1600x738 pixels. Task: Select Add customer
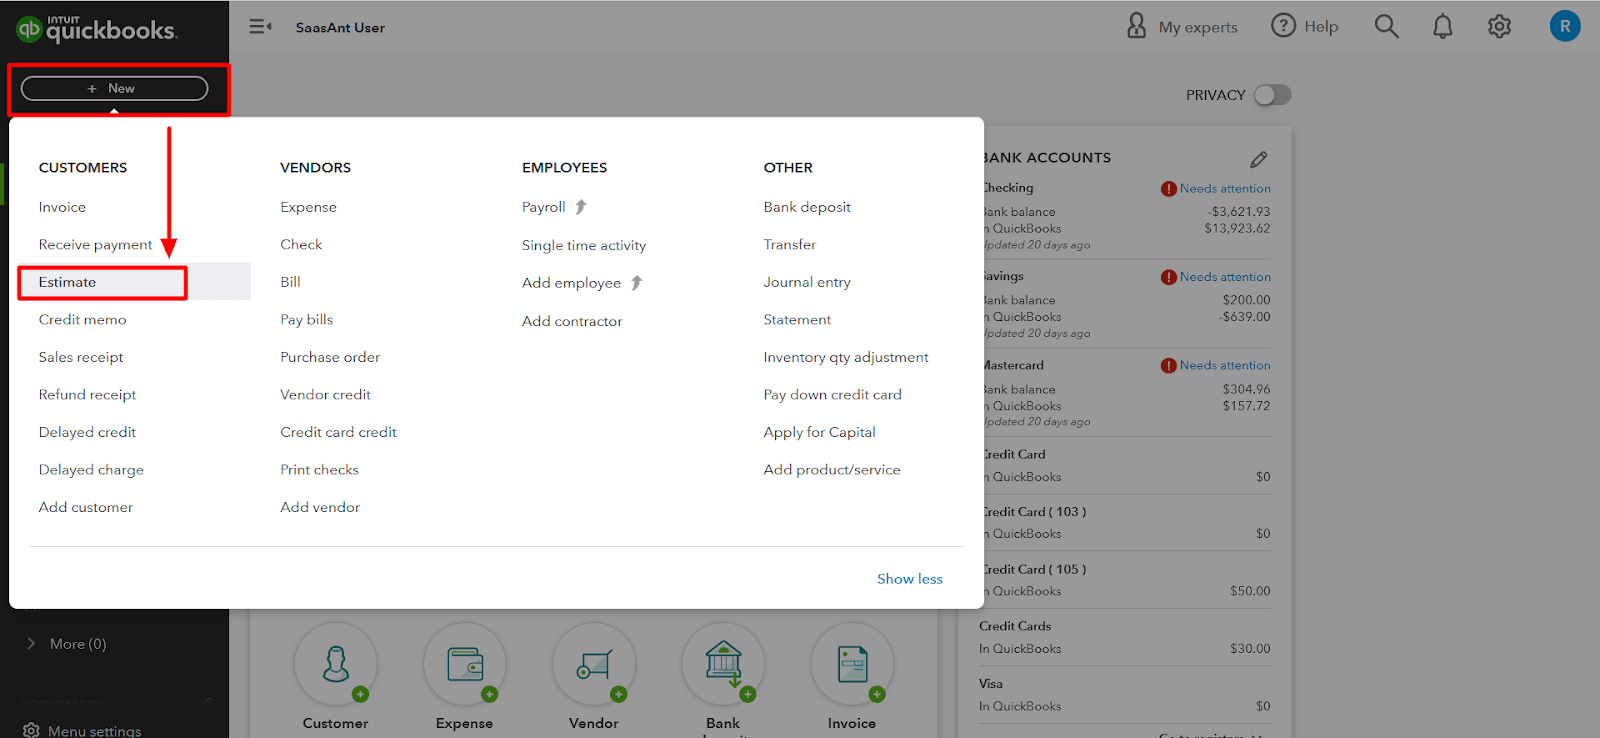point(86,507)
